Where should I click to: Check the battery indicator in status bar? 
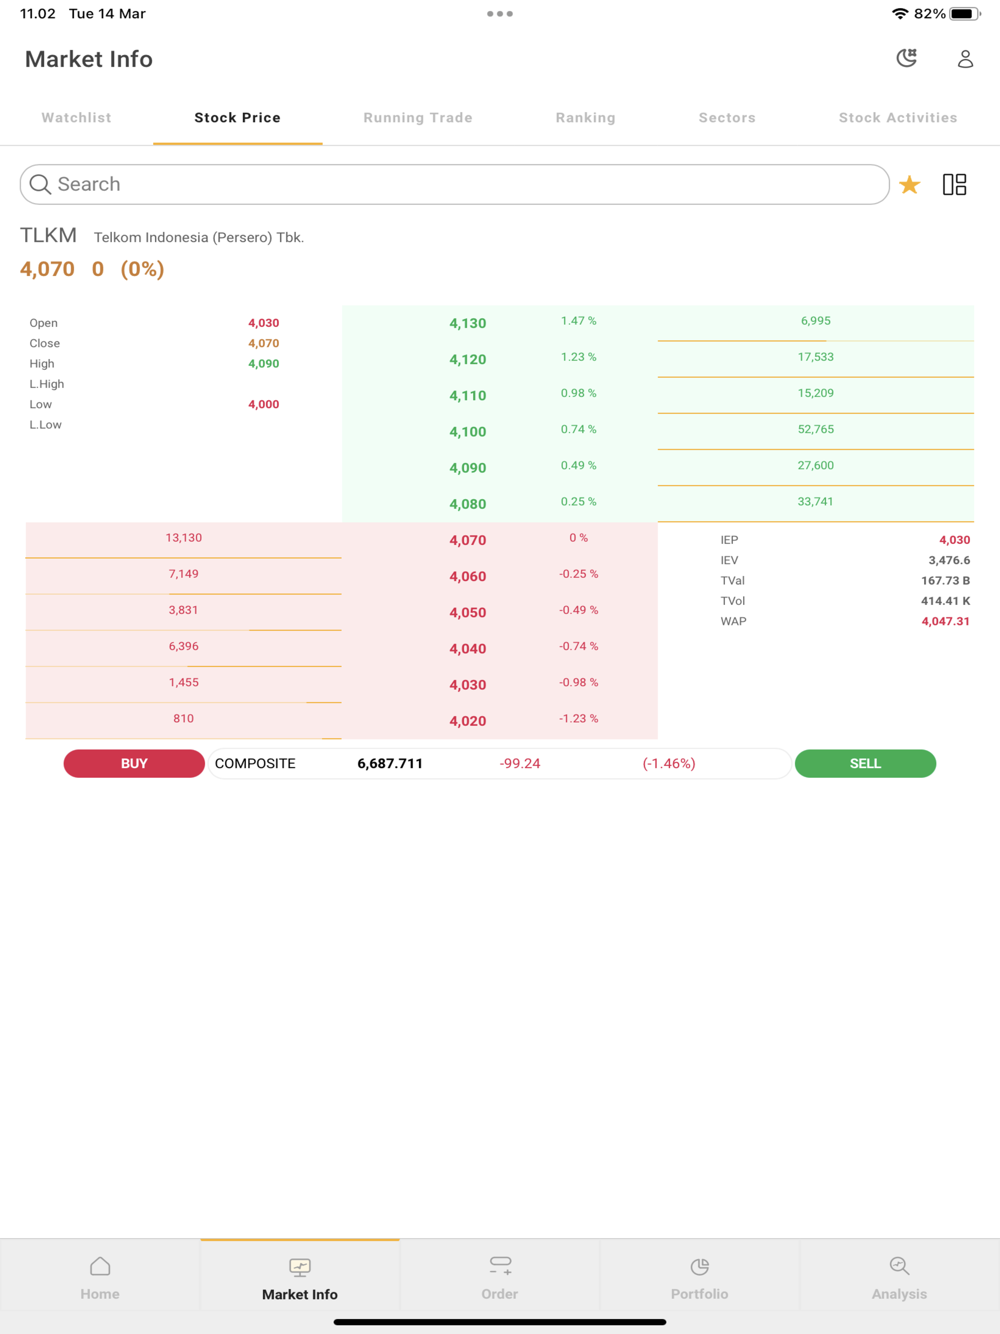pyautogui.click(x=965, y=14)
